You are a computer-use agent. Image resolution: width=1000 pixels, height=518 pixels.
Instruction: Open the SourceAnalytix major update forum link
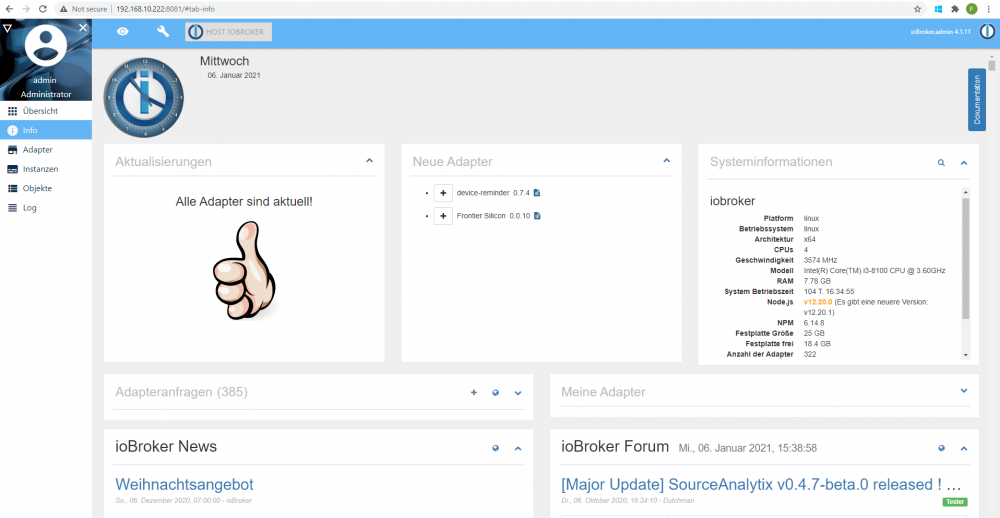[761, 484]
